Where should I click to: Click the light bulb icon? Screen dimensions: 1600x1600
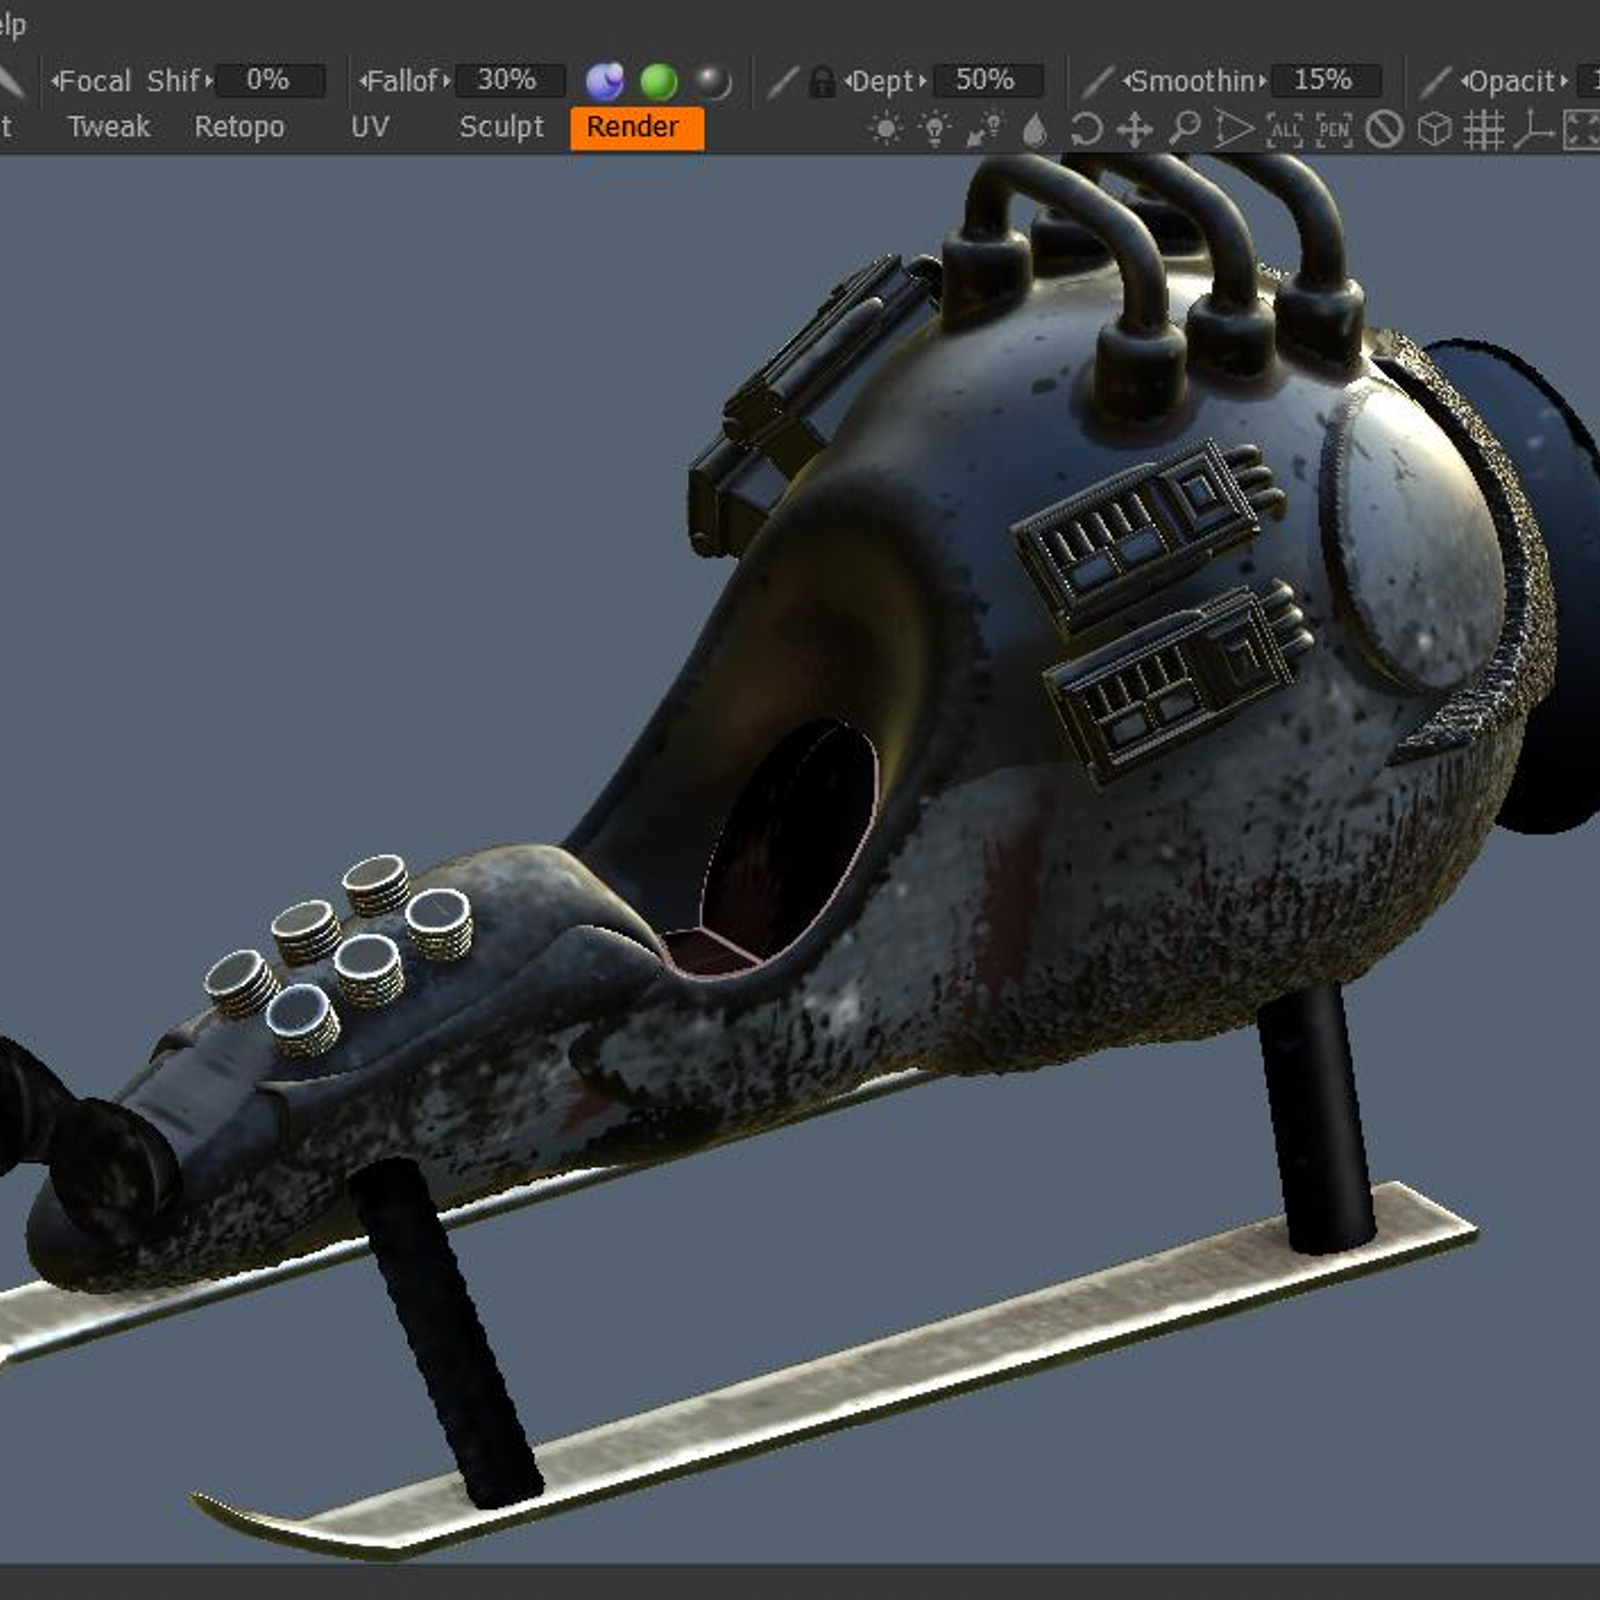pyautogui.click(x=934, y=129)
